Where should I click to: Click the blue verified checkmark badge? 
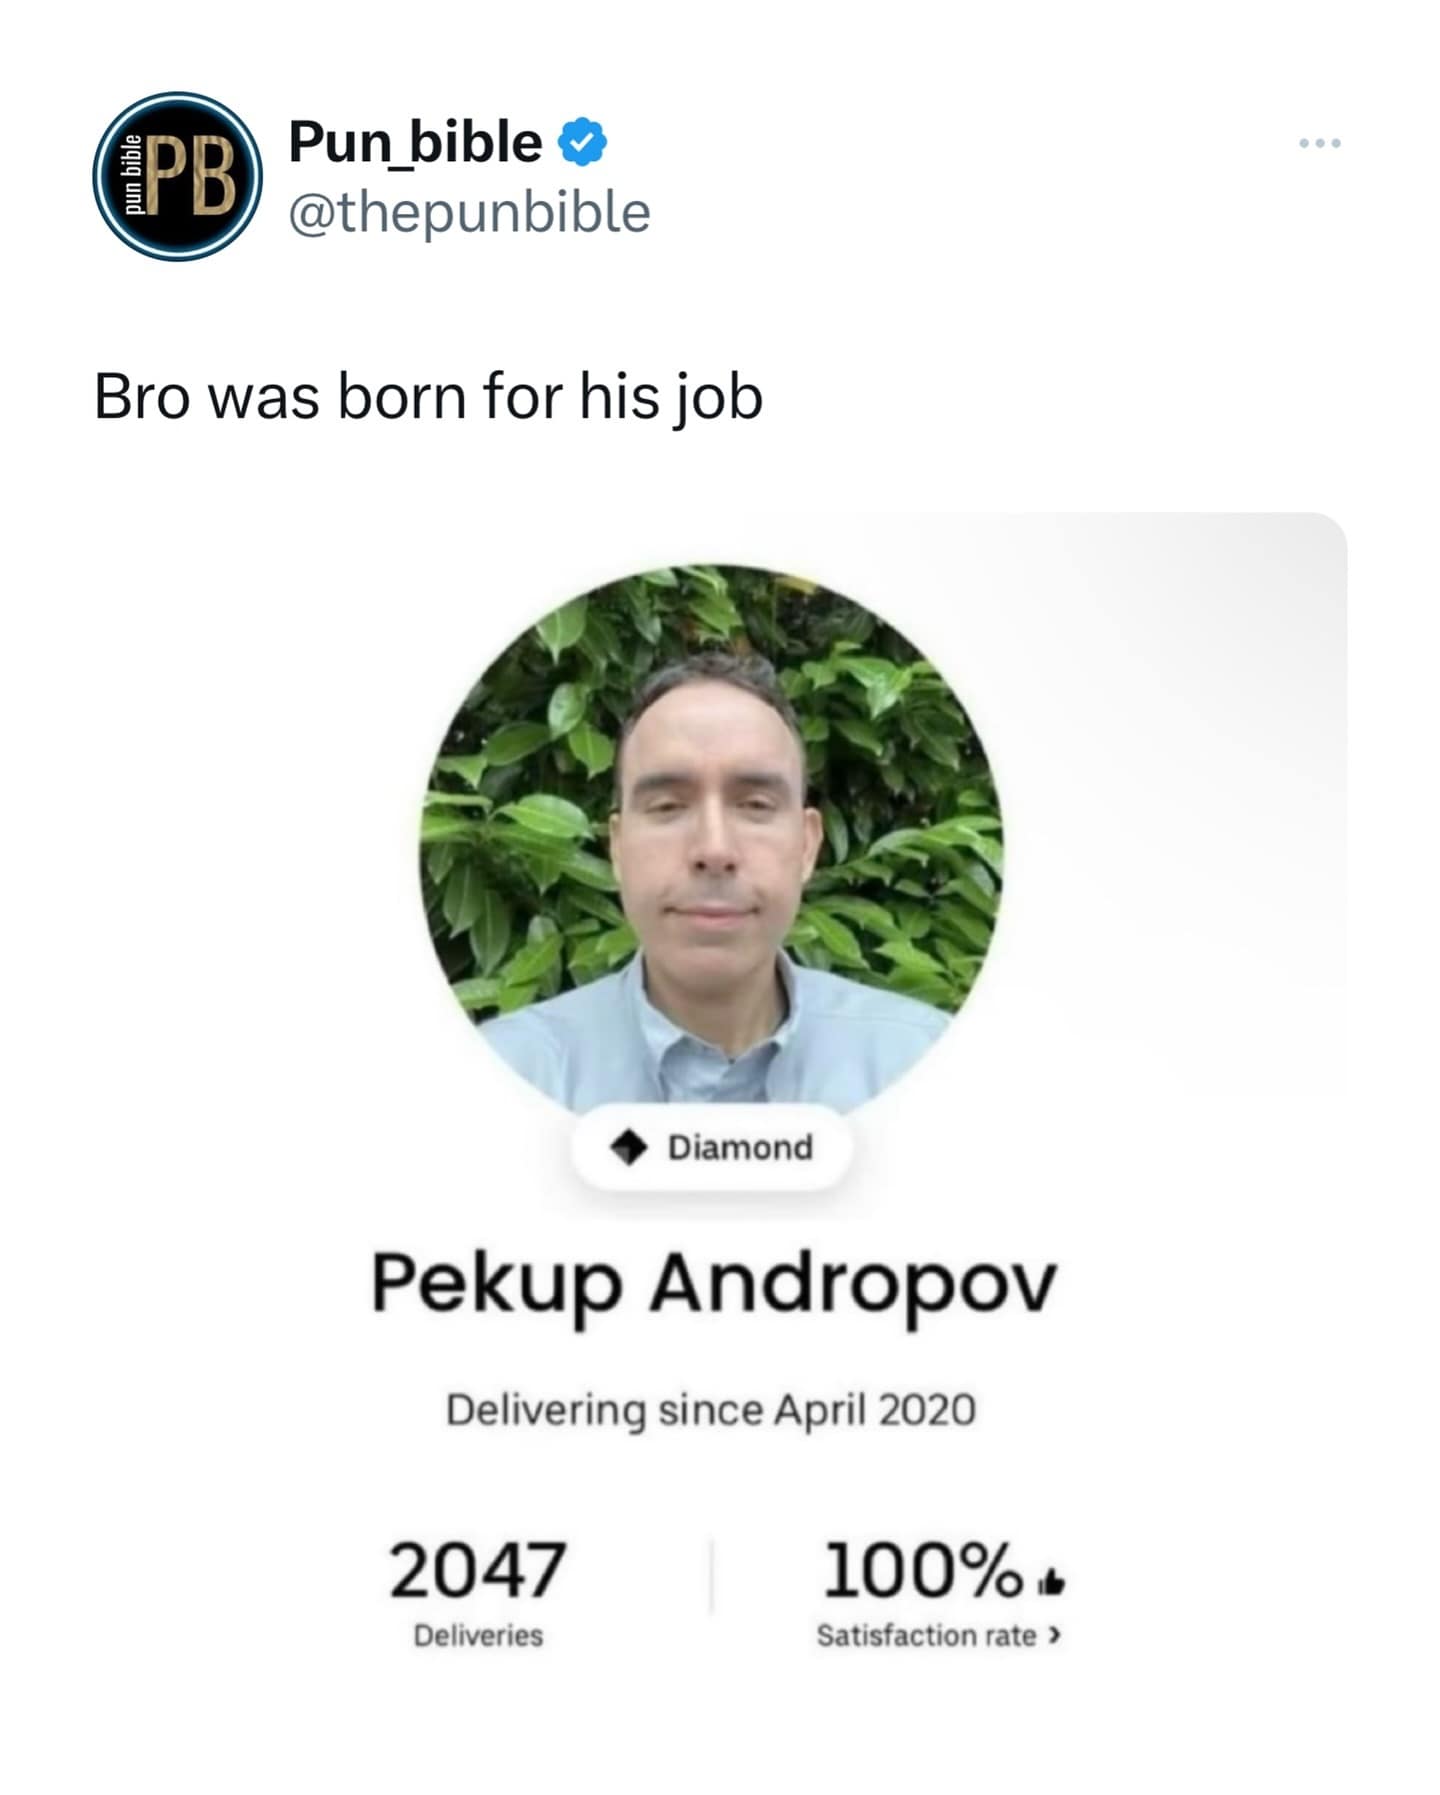click(x=581, y=142)
